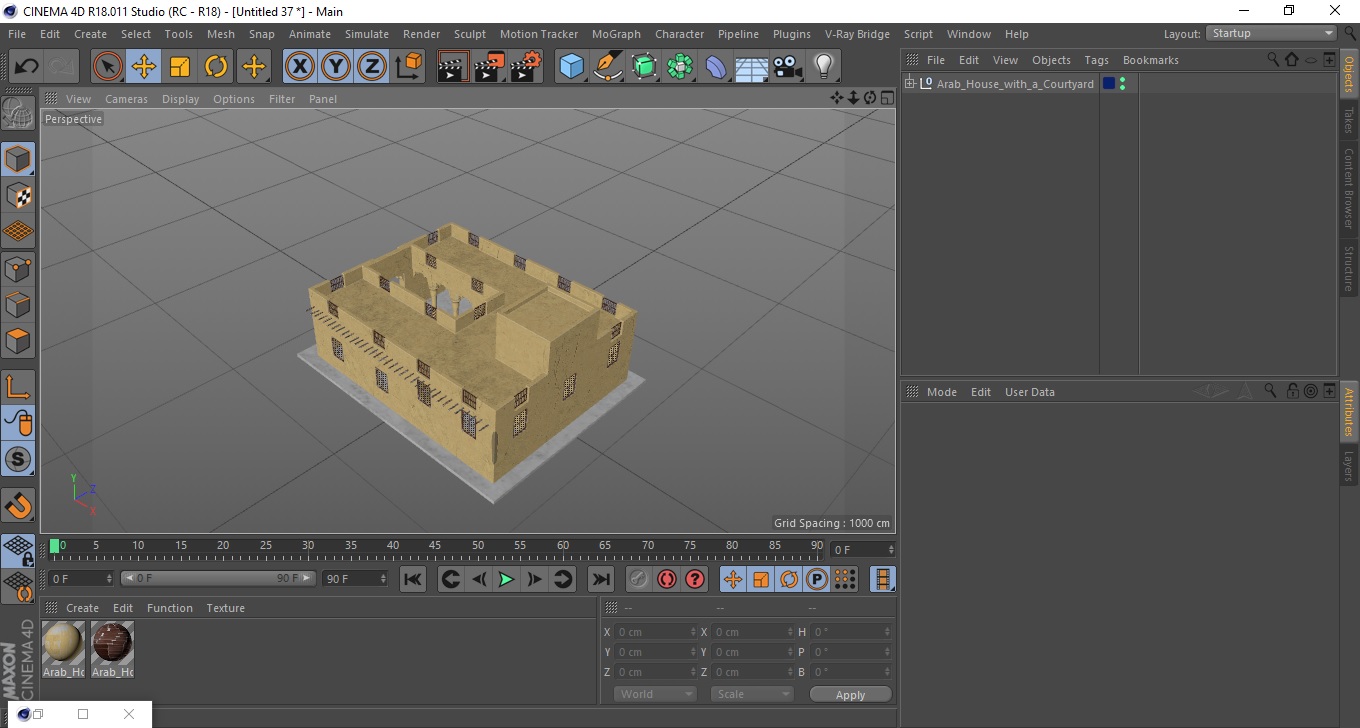Toggle Enable Axis mode
This screenshot has width=1360, height=728.
tap(18, 387)
